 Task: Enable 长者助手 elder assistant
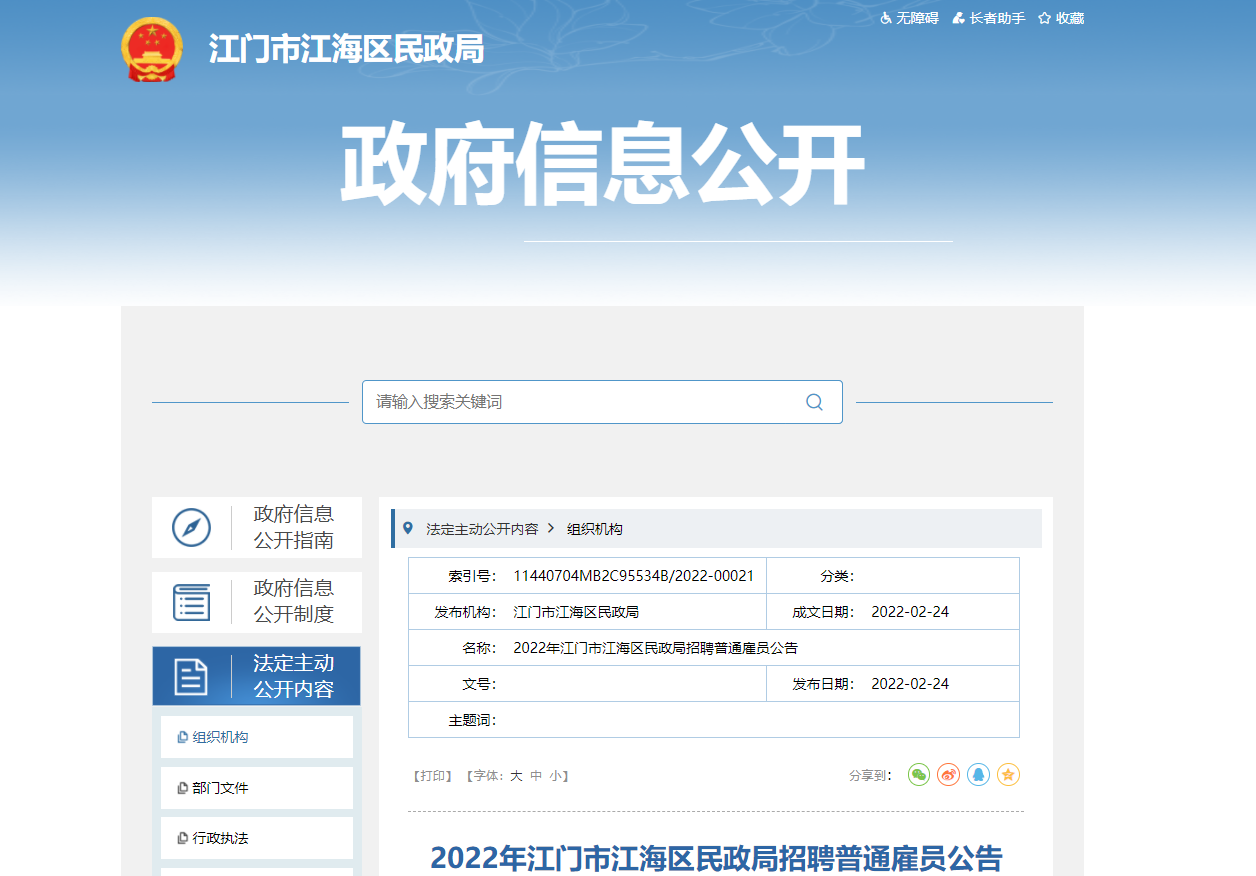988,18
